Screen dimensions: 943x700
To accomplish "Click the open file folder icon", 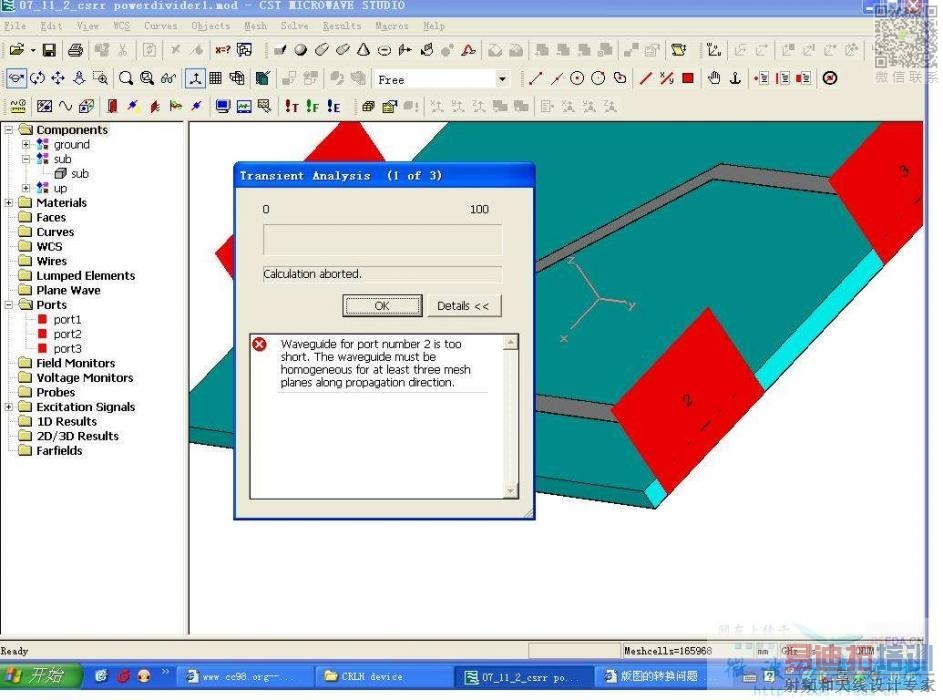I will point(16,50).
